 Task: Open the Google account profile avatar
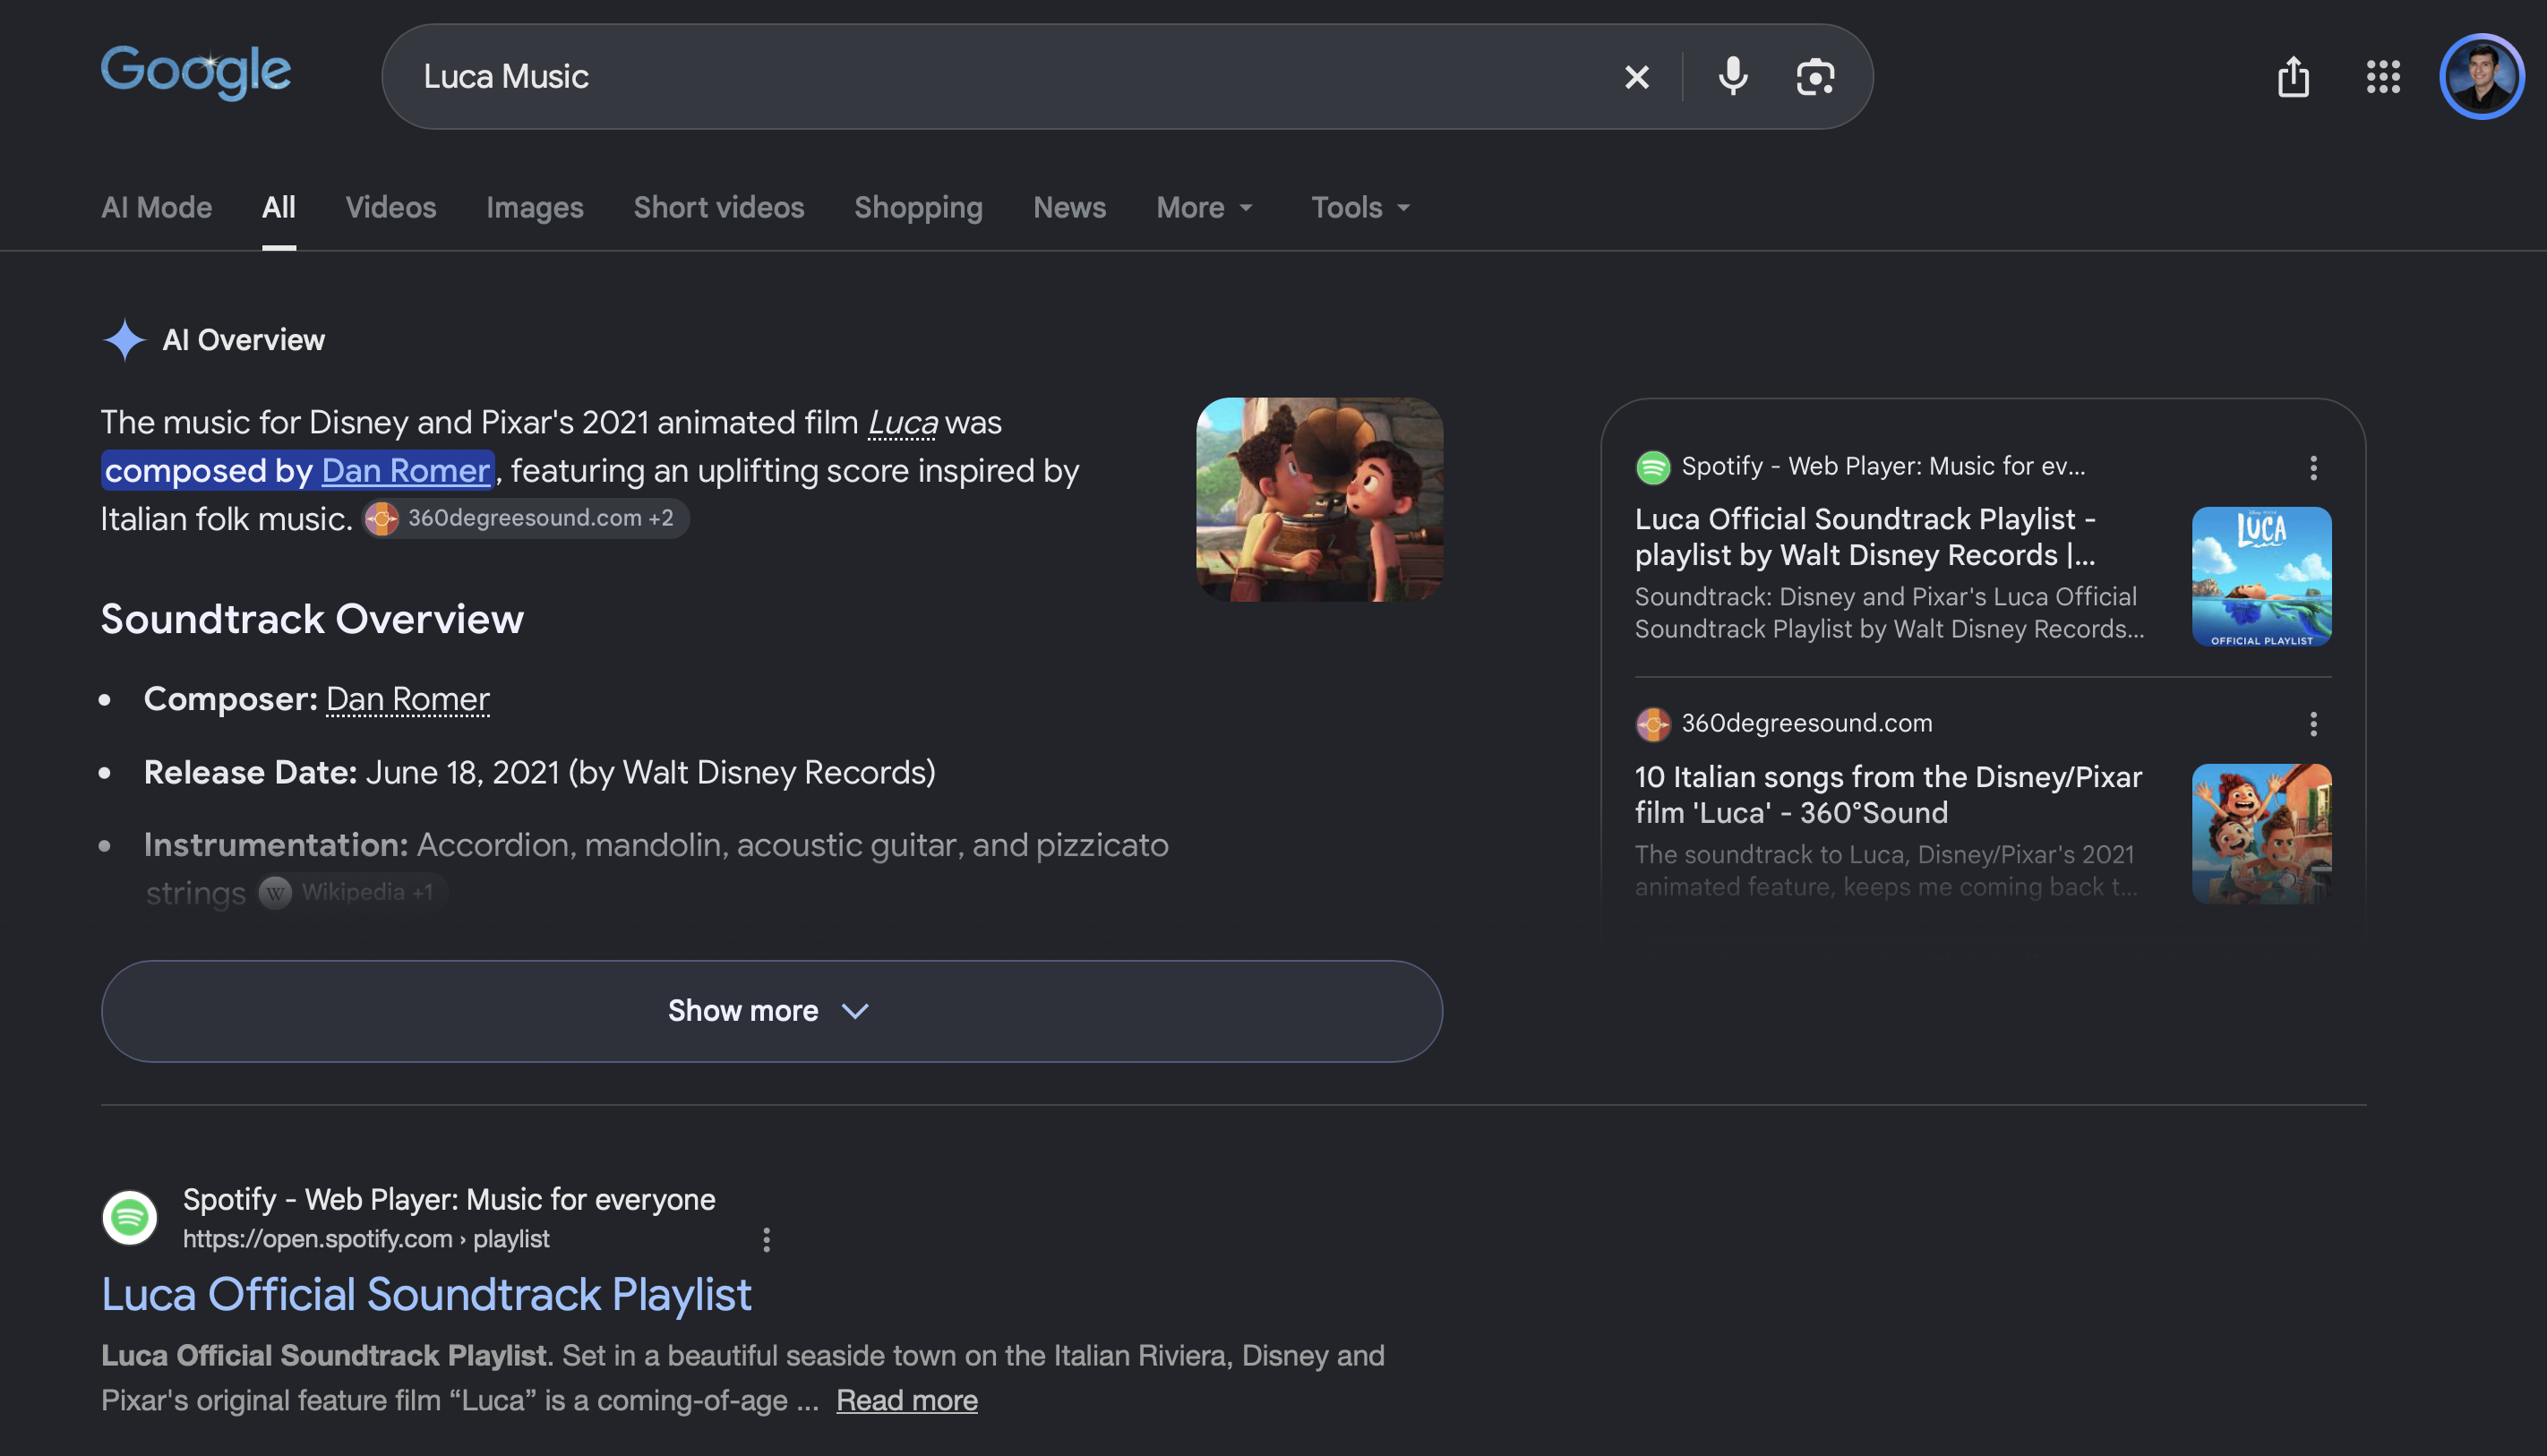2481,77
